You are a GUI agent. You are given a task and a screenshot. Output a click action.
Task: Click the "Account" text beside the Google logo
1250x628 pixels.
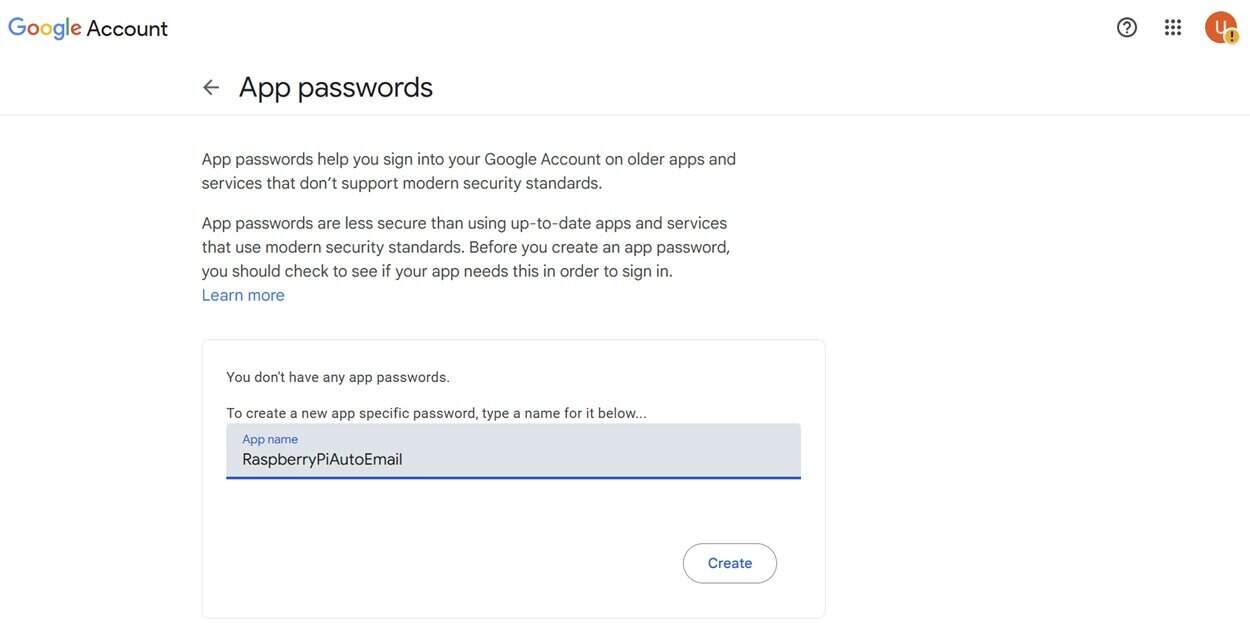(x=127, y=28)
